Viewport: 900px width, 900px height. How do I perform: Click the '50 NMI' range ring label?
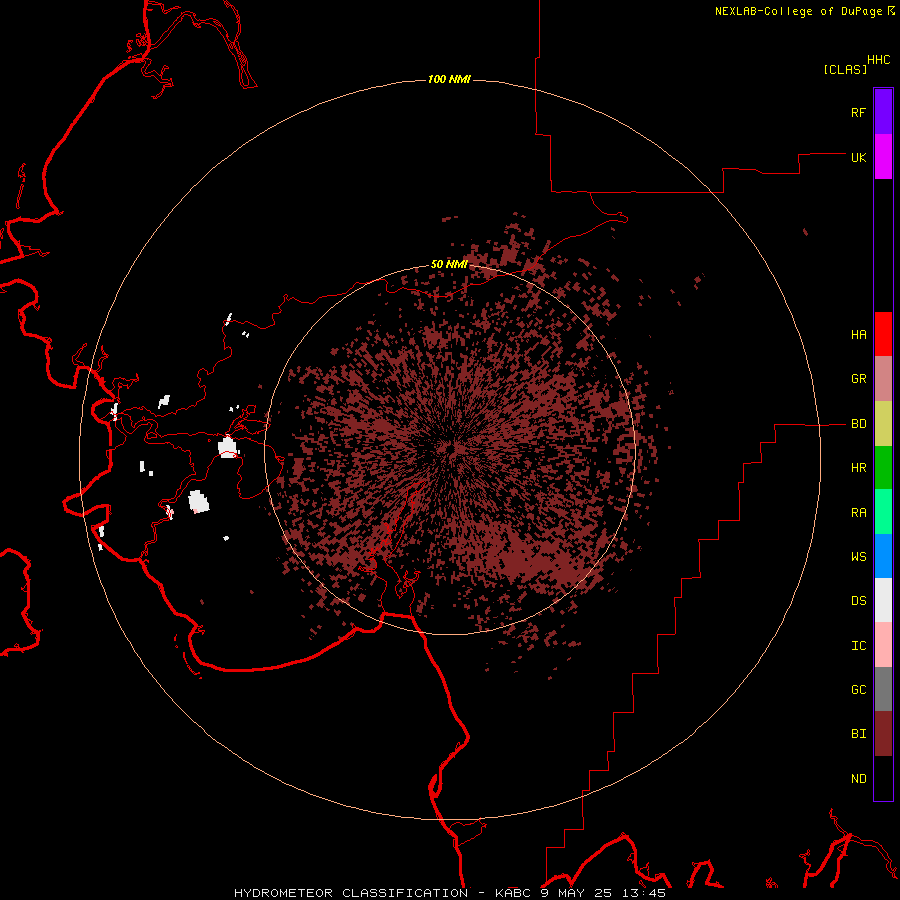pos(449,265)
